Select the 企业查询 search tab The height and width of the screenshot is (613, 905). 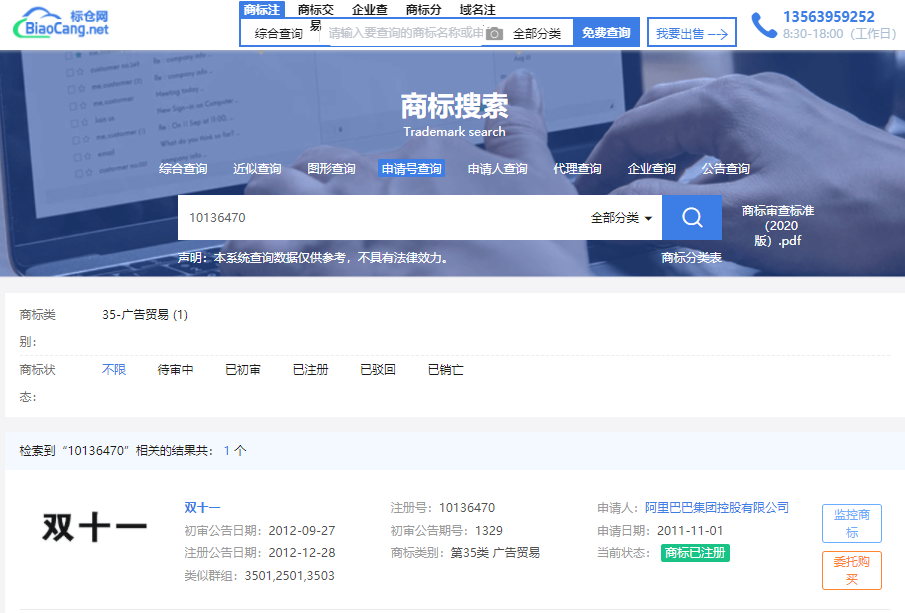(652, 169)
